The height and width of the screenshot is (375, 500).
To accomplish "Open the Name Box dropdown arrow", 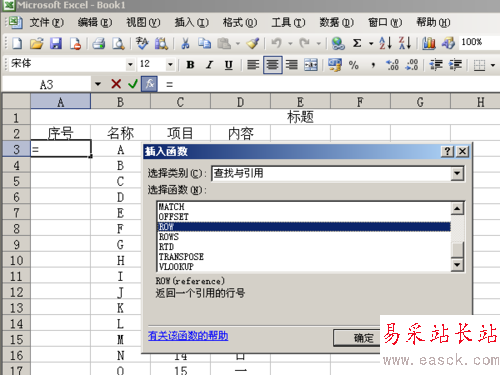I will (x=97, y=84).
